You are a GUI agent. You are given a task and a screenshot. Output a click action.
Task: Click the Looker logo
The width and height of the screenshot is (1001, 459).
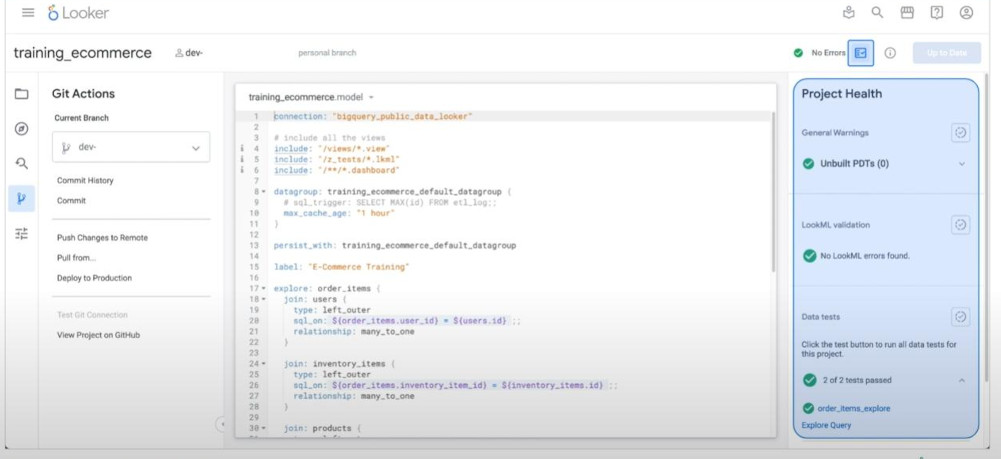(79, 12)
